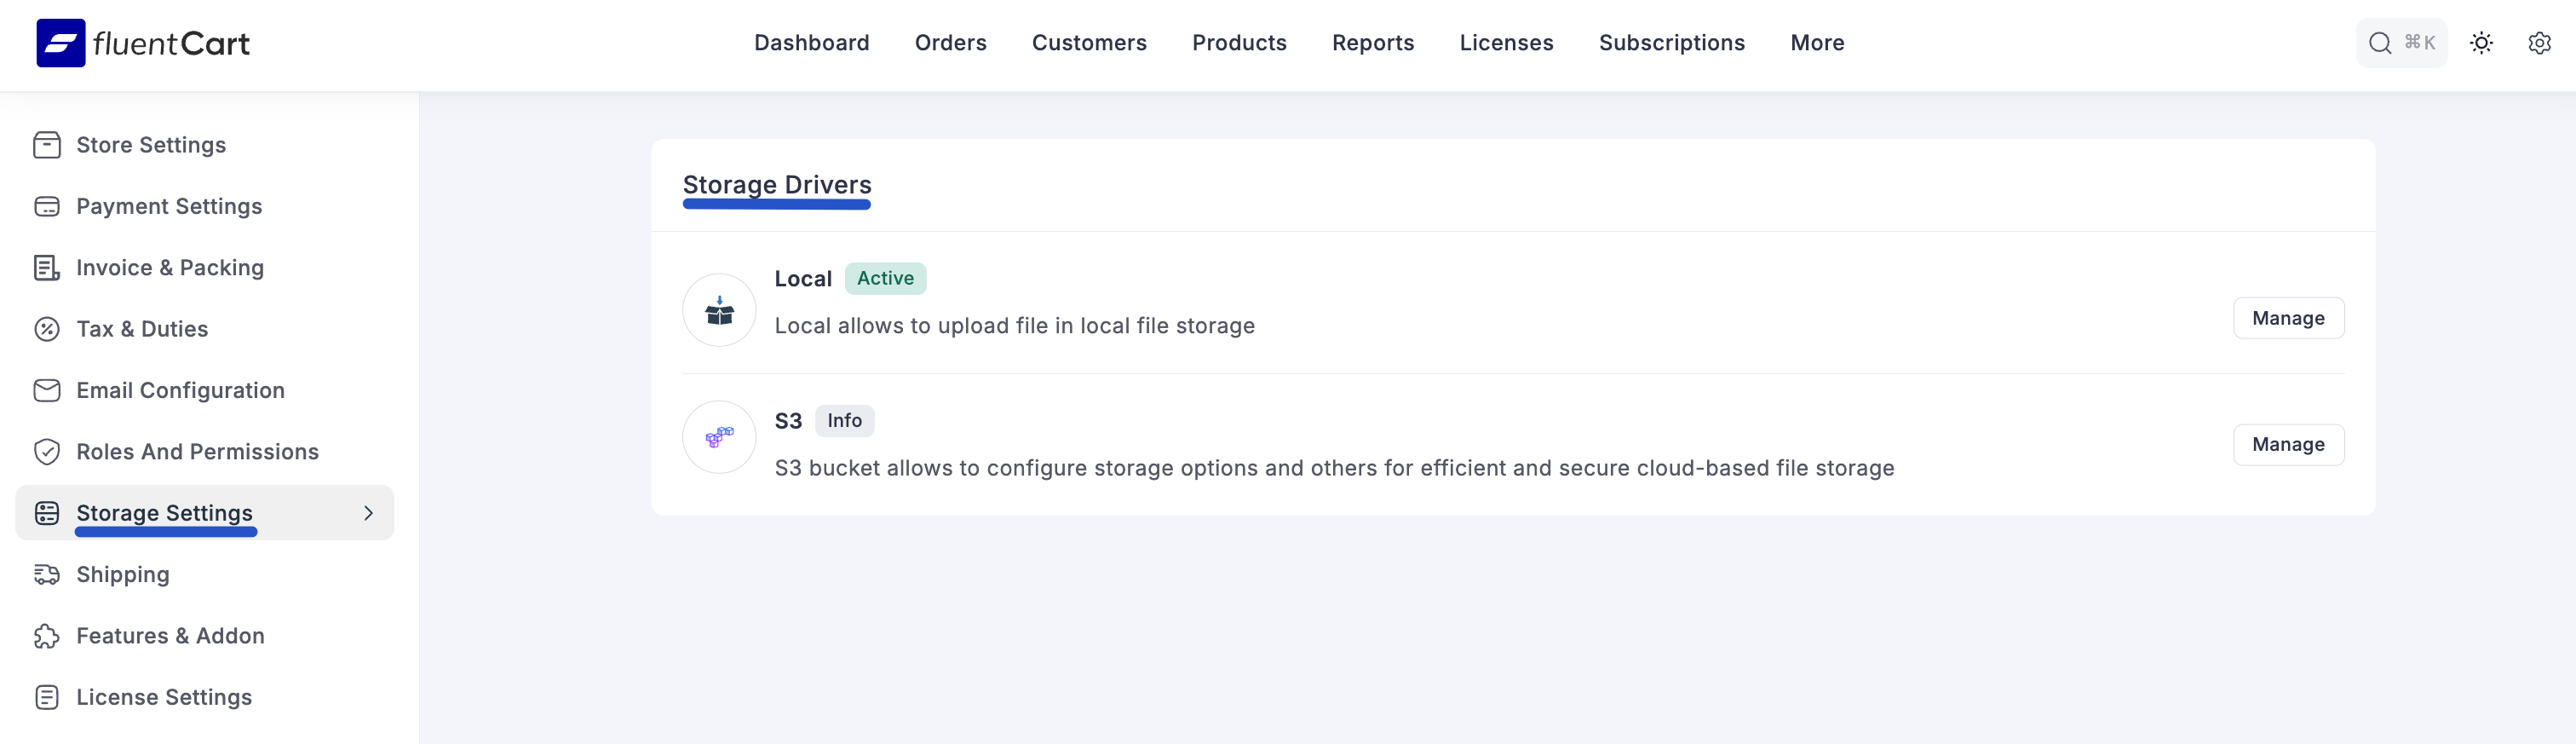2576x744 pixels.
Task: Manage the S3 storage driver
Action: [x=2287, y=444]
